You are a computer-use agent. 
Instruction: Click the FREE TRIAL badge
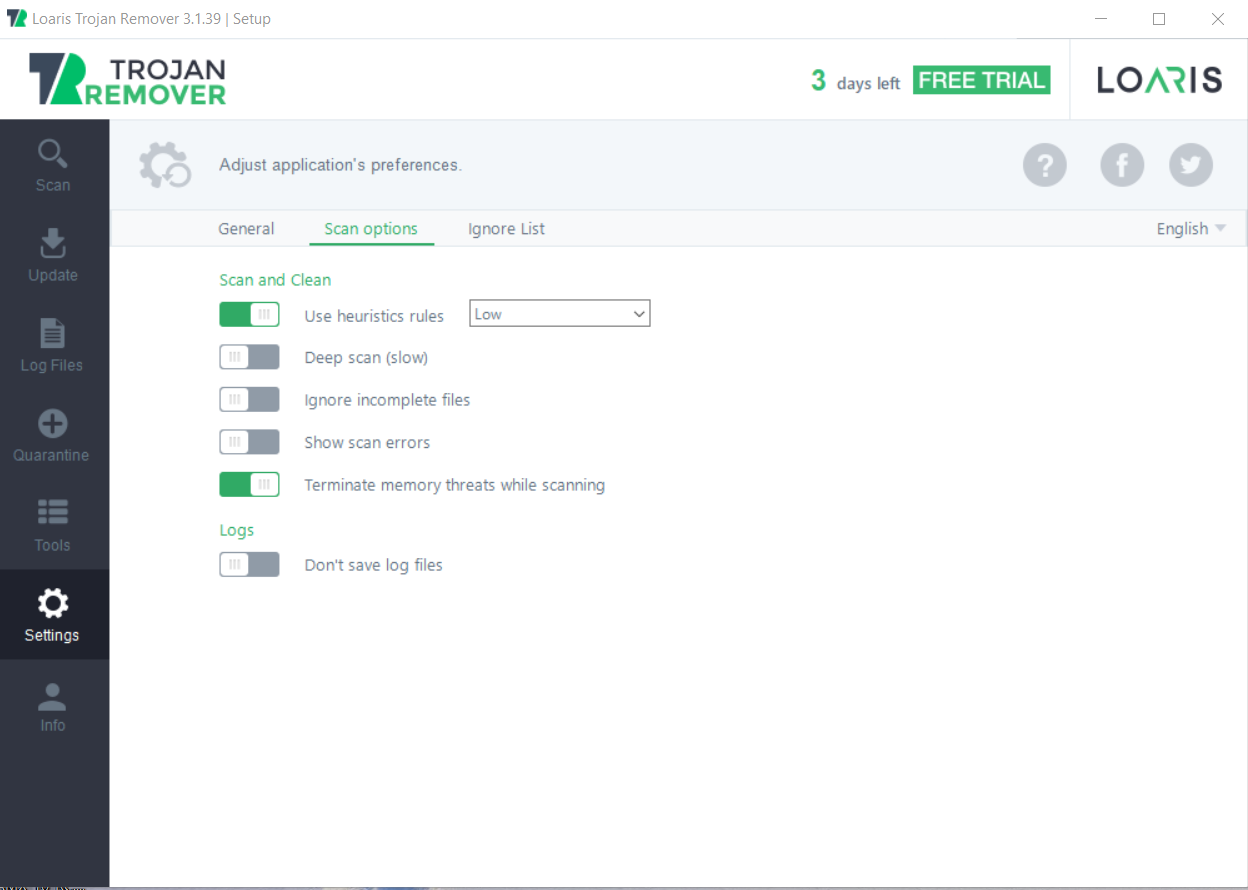pos(981,81)
